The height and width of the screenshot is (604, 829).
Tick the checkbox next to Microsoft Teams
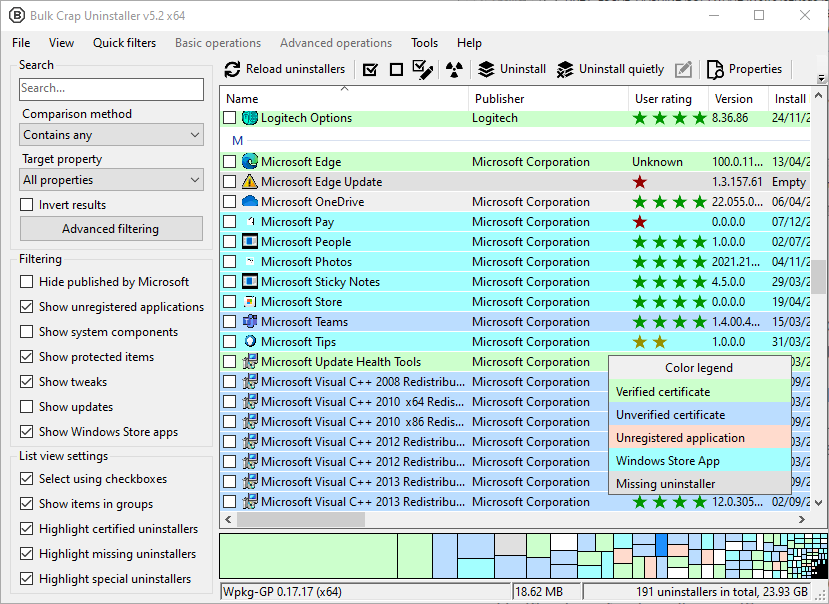click(230, 322)
